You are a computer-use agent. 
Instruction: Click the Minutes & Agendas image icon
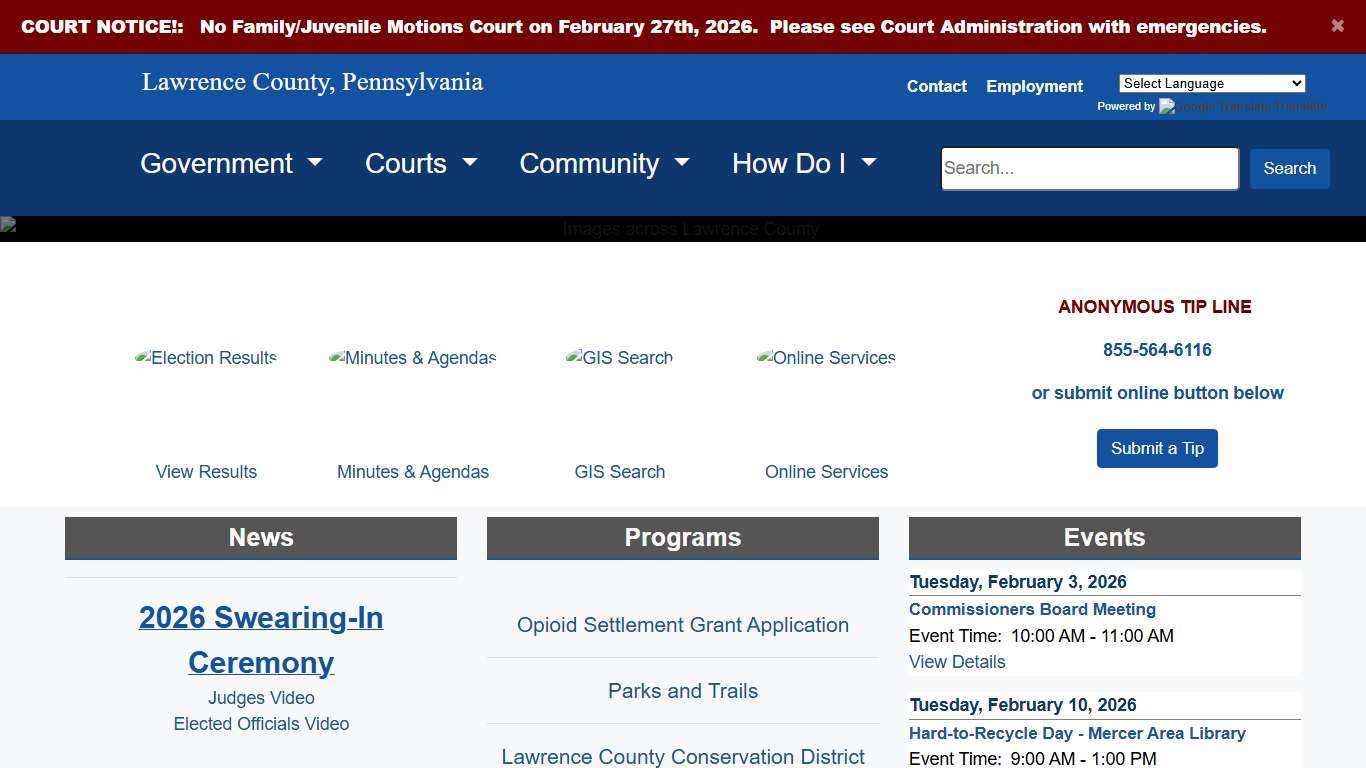pos(412,358)
